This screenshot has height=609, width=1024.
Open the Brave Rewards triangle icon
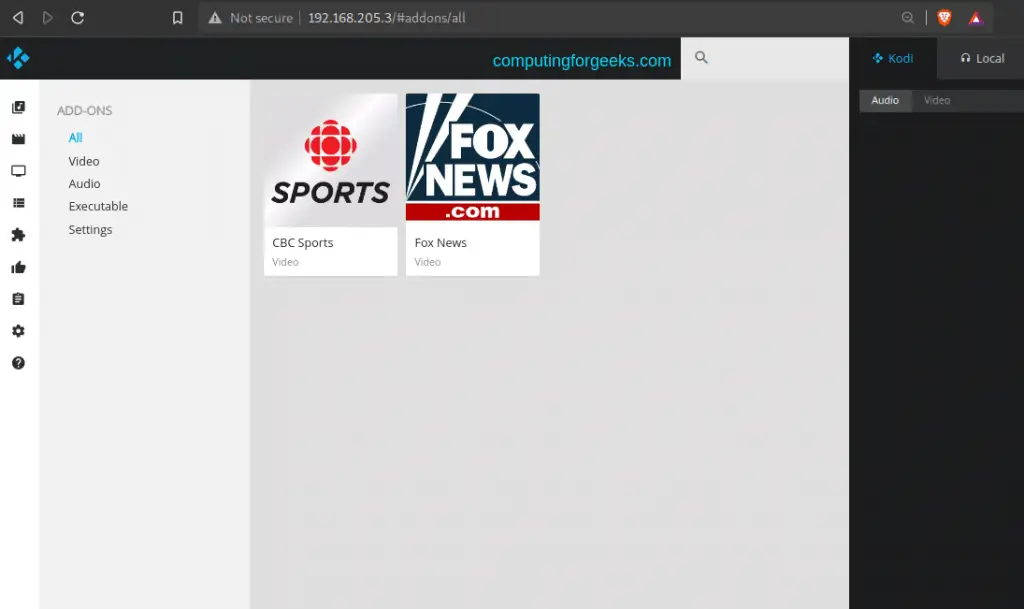point(976,18)
